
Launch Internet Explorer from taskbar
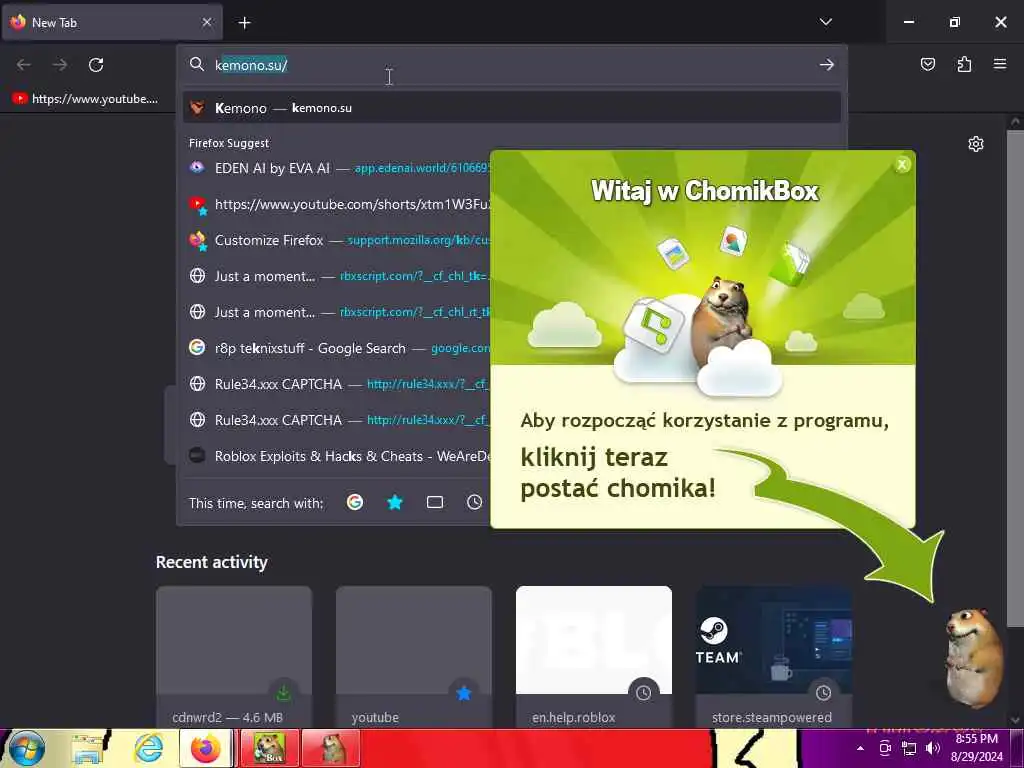(x=148, y=748)
